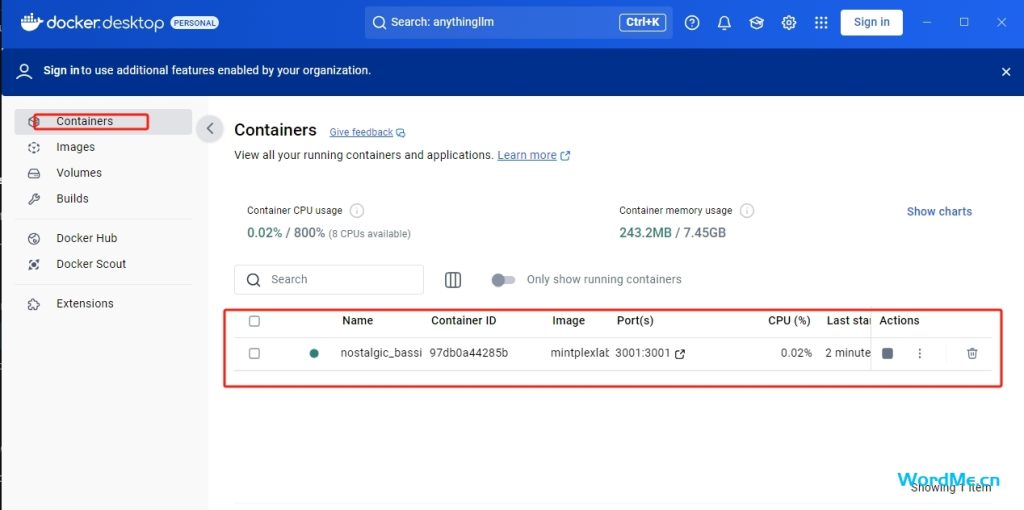This screenshot has height=510, width=1024.
Task: Open the Learning center graduation cap icon
Action: [756, 23]
